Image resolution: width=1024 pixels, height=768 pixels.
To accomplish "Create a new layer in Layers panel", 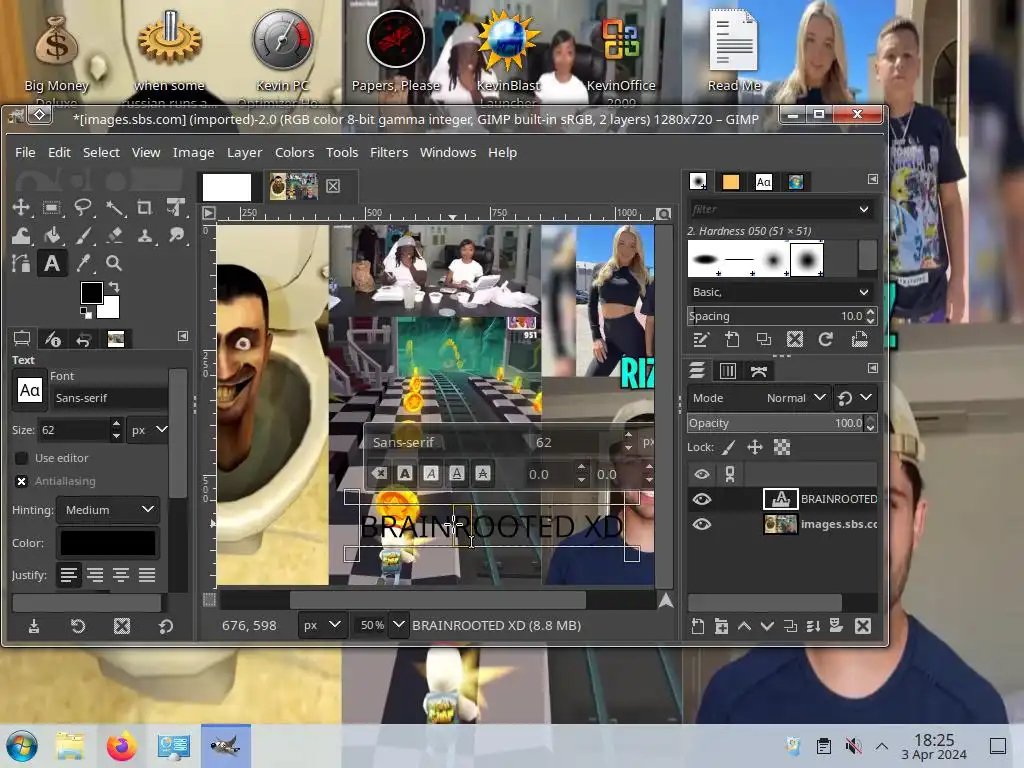I will [697, 626].
